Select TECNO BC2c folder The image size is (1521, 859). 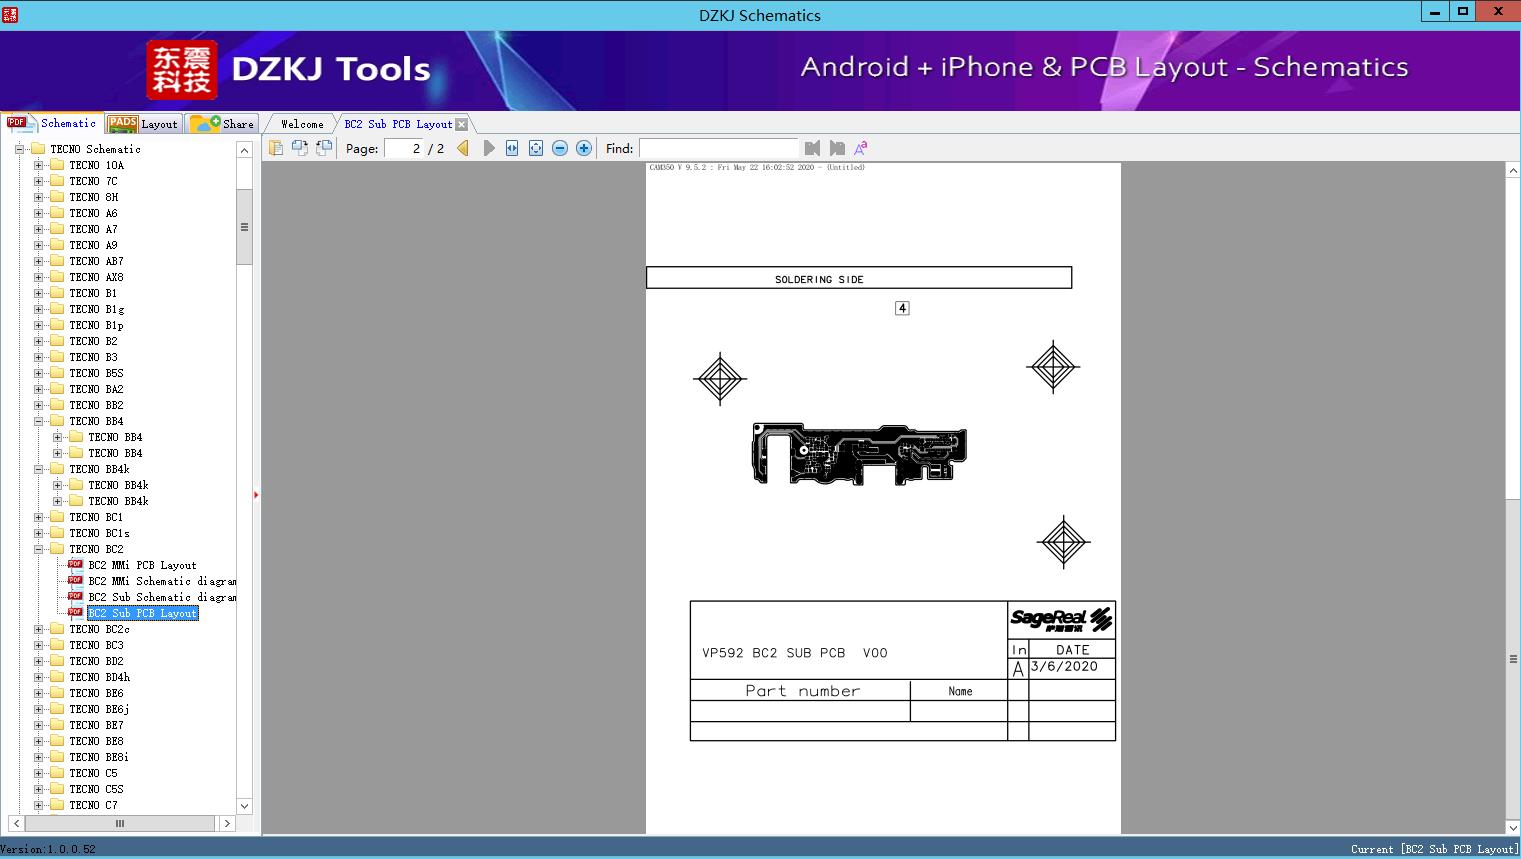point(99,629)
